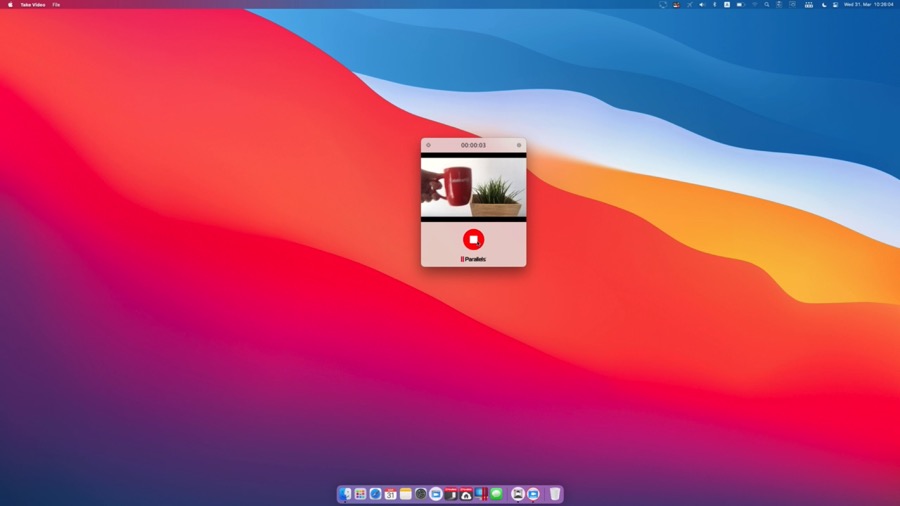
Task: Open Finder from the Dock
Action: click(346, 494)
